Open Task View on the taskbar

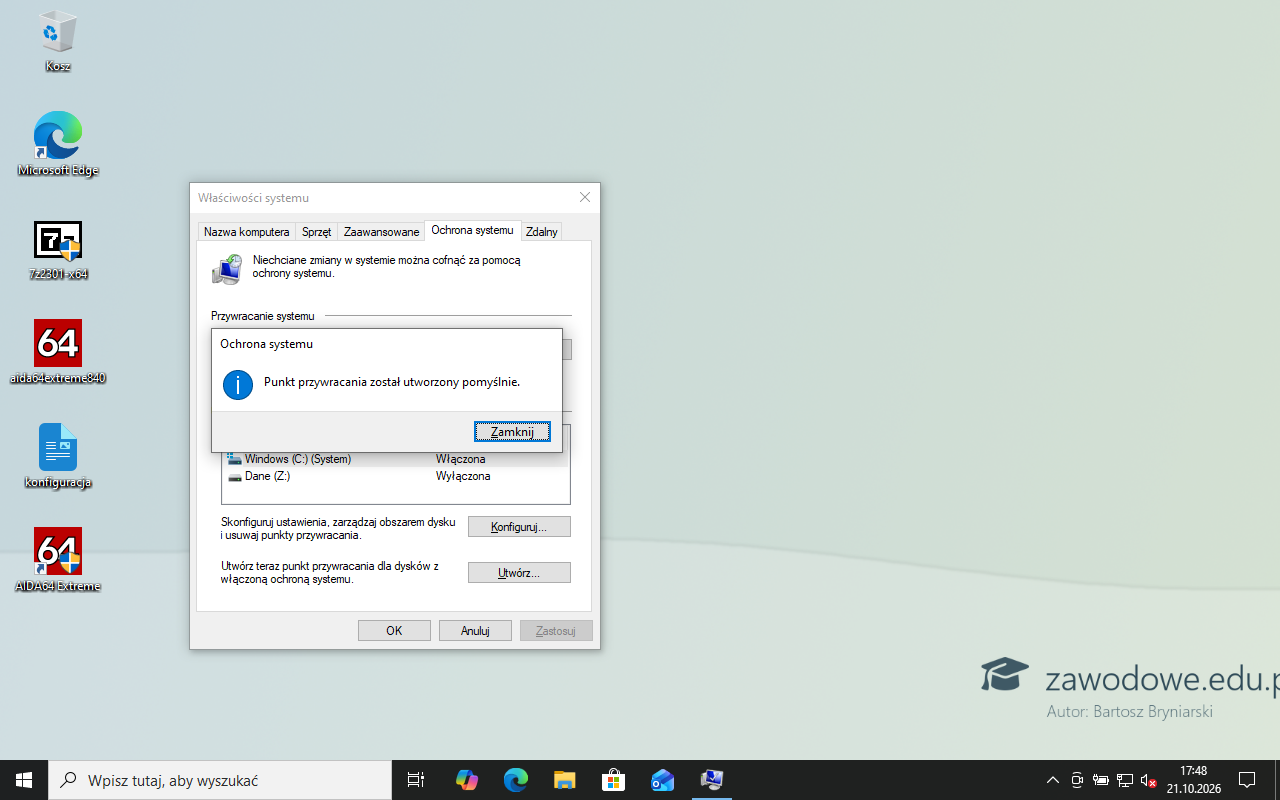tap(416, 780)
